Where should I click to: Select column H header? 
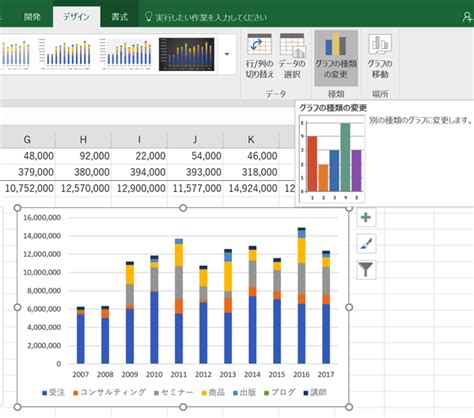pyautogui.click(x=83, y=139)
